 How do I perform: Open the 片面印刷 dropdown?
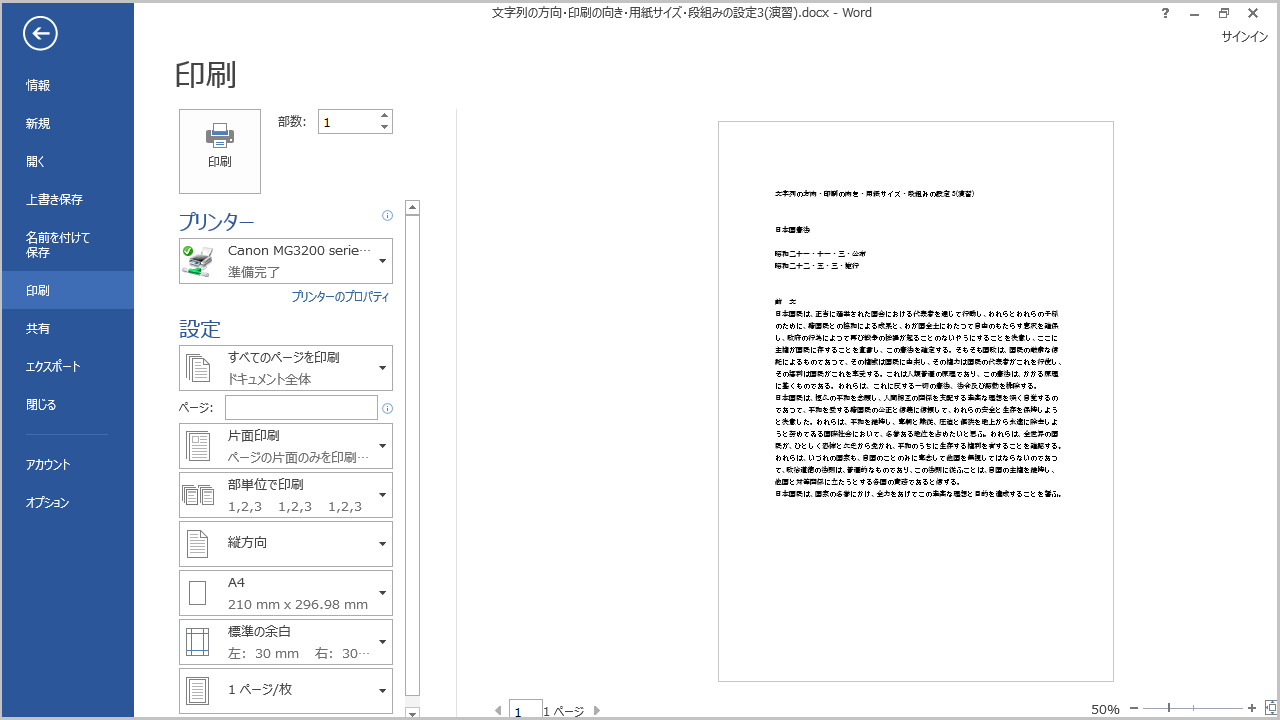[x=286, y=446]
